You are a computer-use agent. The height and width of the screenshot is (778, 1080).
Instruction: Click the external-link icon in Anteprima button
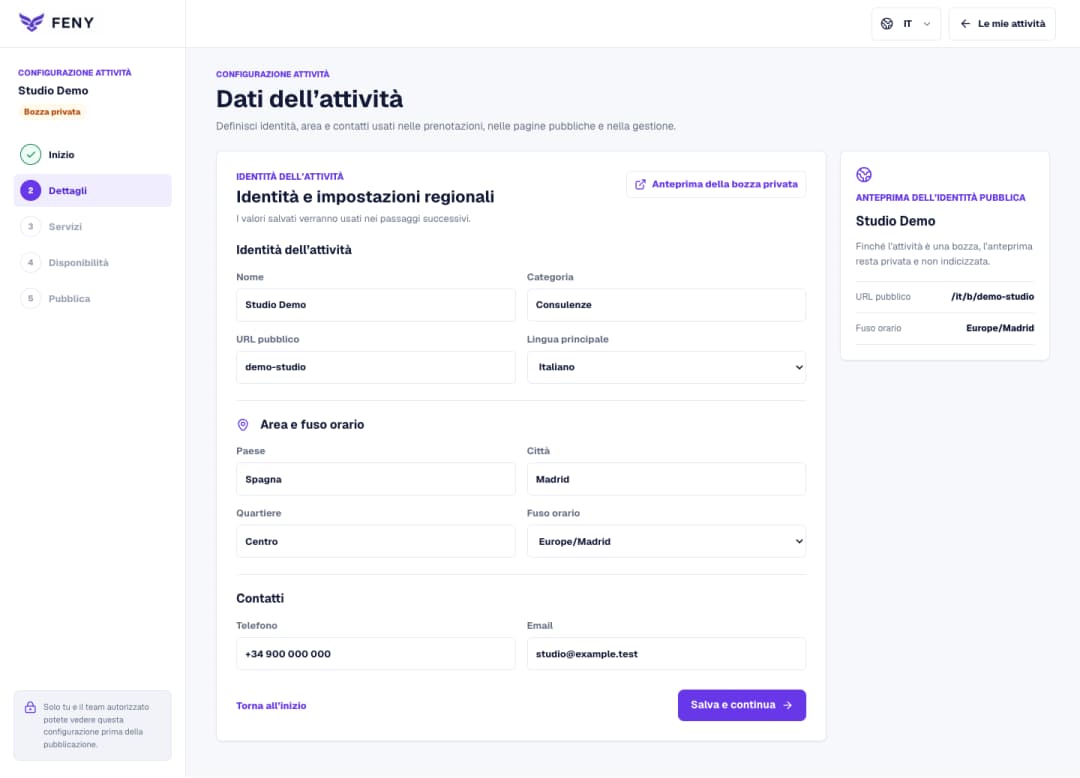[640, 185]
